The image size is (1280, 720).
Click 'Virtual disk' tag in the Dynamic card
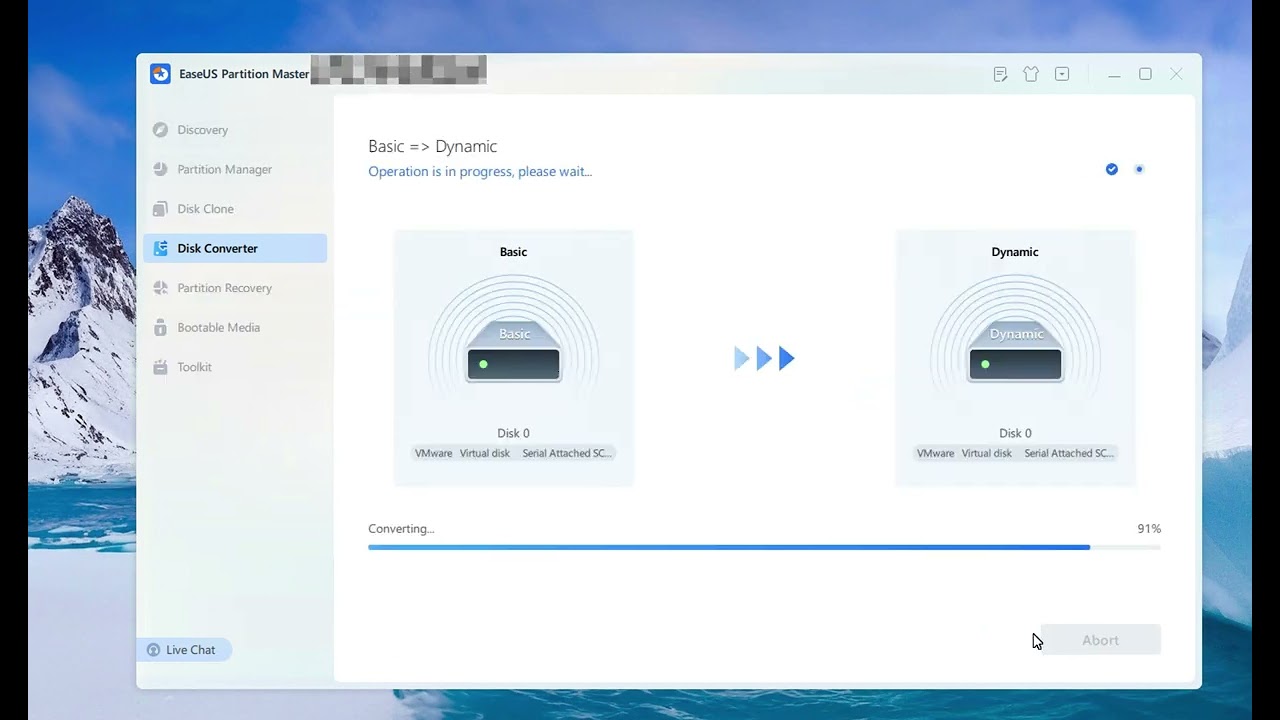(987, 453)
